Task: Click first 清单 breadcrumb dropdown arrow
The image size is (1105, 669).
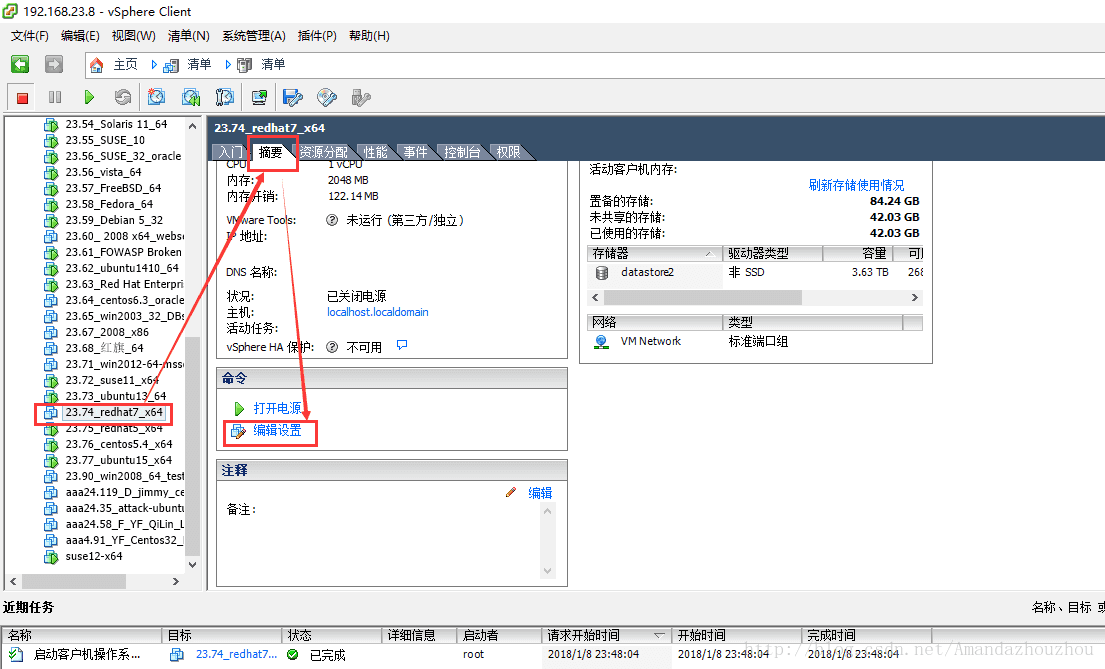Action: tap(154, 64)
